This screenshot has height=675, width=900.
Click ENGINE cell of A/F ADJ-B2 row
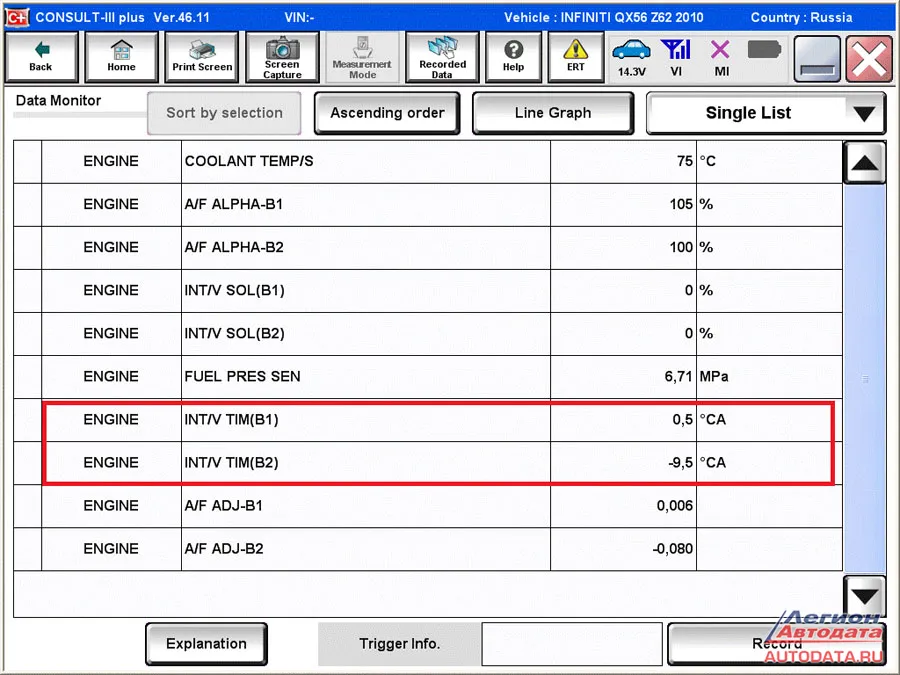click(x=111, y=549)
